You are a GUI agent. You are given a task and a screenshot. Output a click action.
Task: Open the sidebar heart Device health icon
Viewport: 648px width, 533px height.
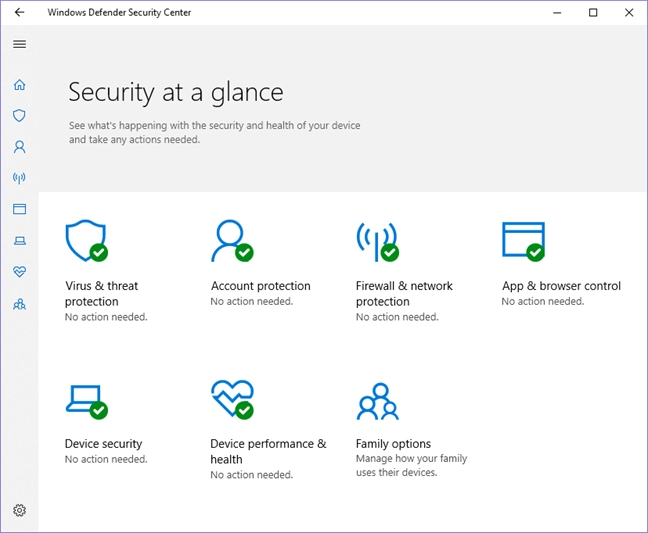(x=19, y=271)
